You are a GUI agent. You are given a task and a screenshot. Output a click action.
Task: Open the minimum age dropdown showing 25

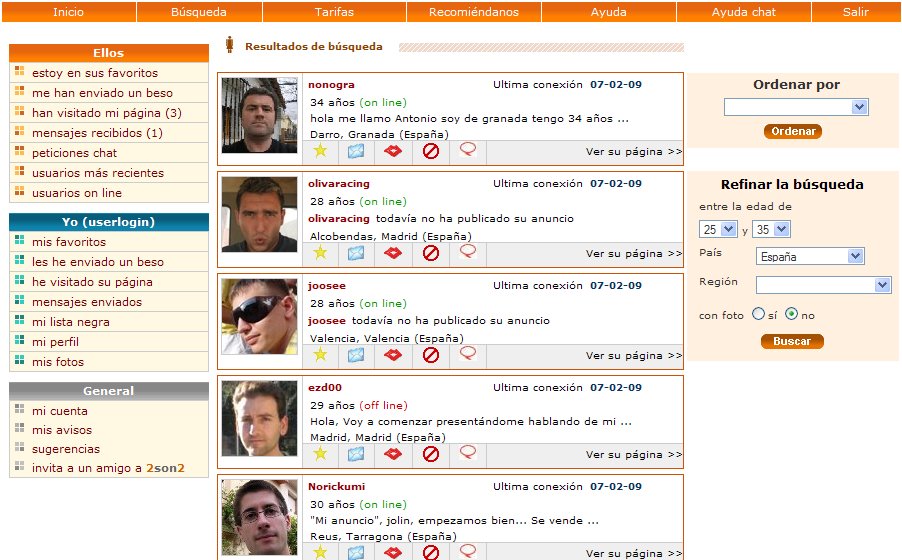pos(718,229)
